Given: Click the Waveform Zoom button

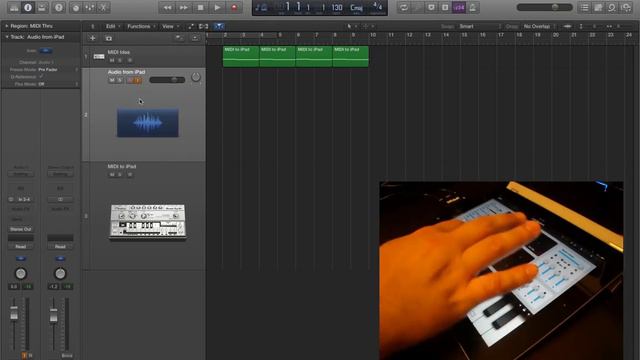Looking at the screenshot, I should coord(567,26).
